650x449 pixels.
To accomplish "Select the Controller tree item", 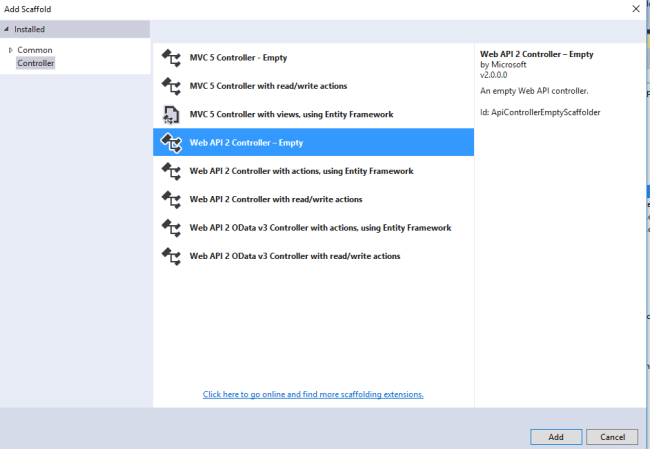I will (36, 63).
